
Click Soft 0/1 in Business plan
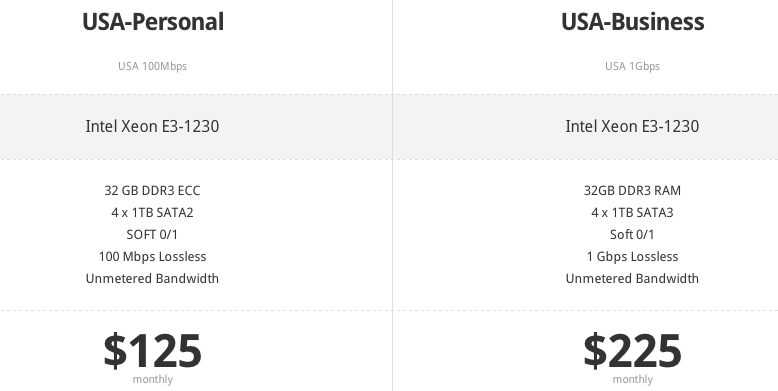[632, 234]
